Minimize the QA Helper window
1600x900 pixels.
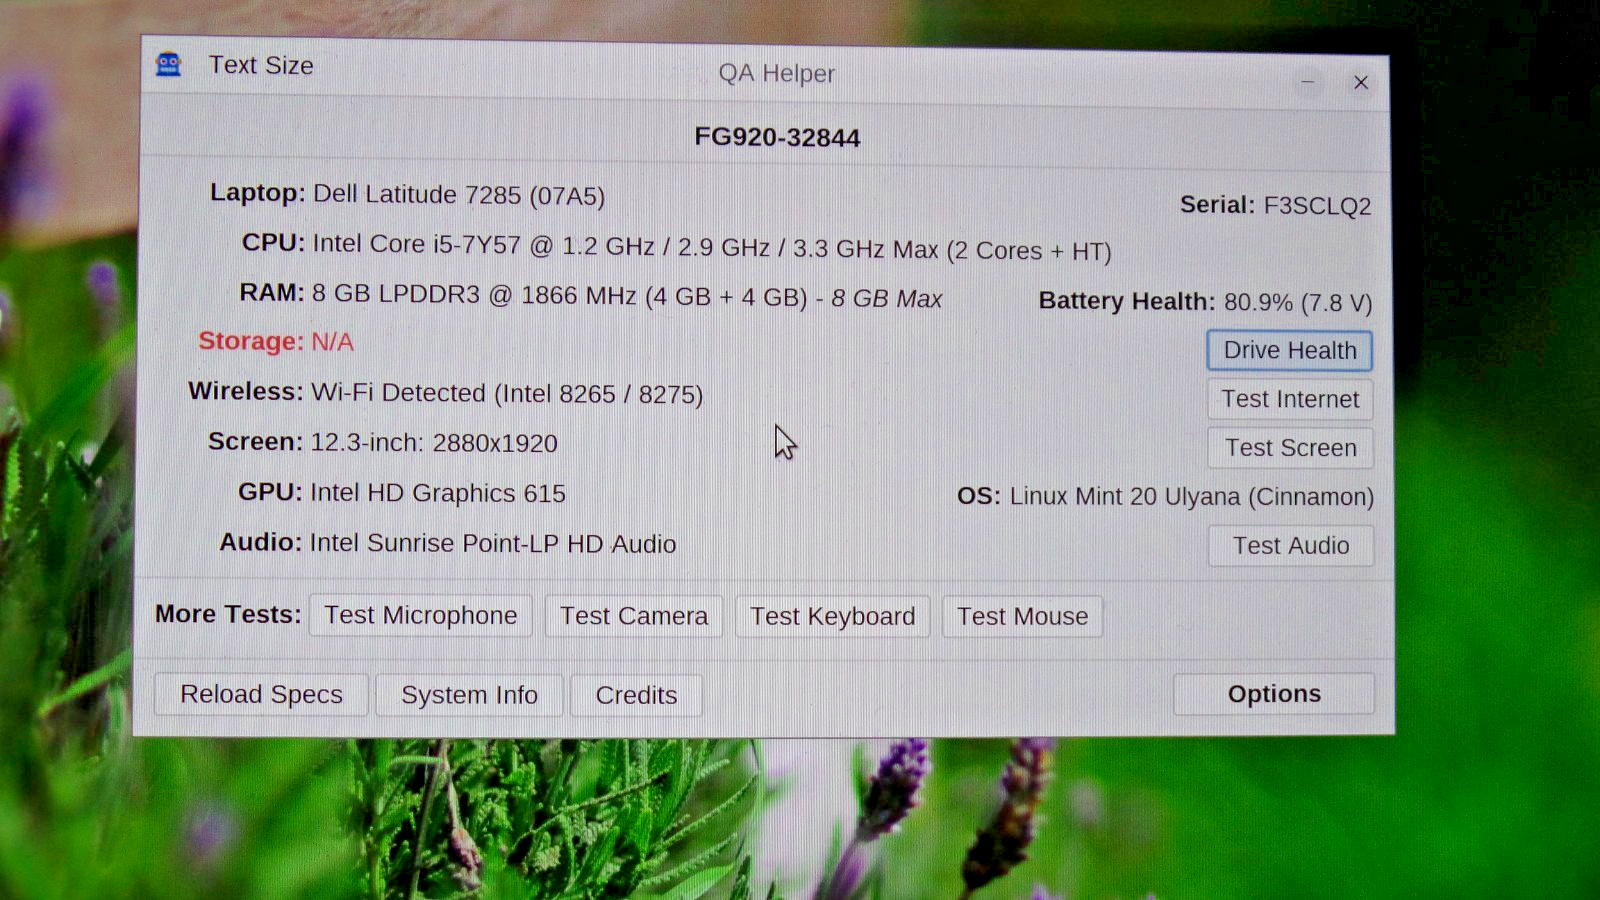(x=1307, y=82)
